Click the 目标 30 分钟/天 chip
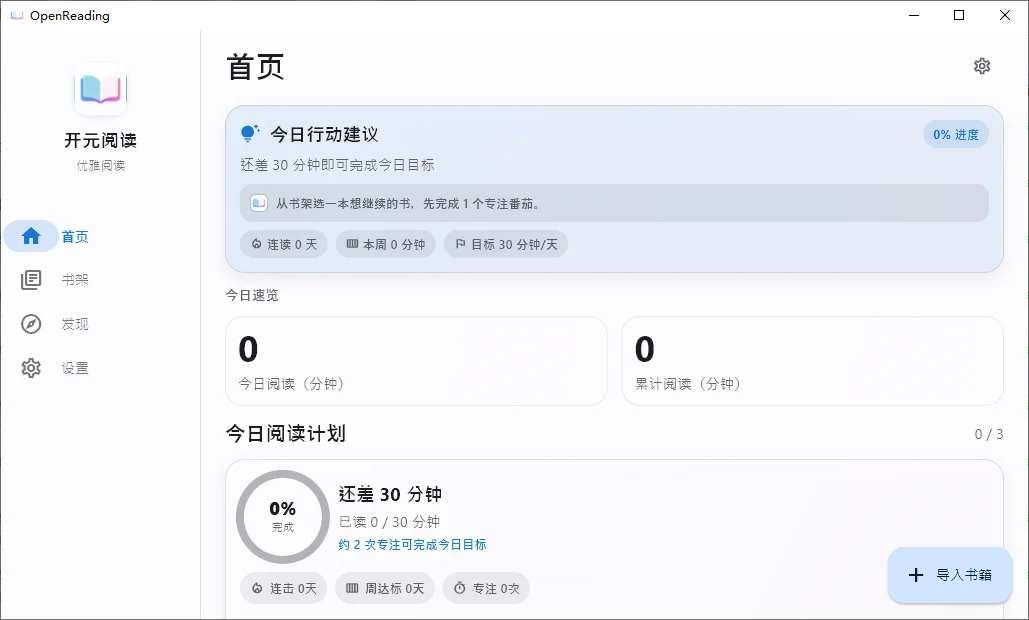 tap(506, 245)
